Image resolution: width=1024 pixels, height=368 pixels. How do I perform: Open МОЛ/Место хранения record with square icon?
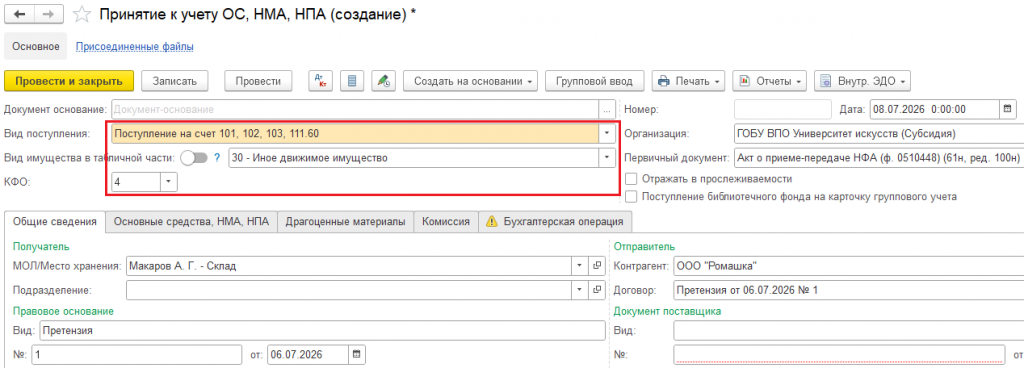pyautogui.click(x=596, y=266)
